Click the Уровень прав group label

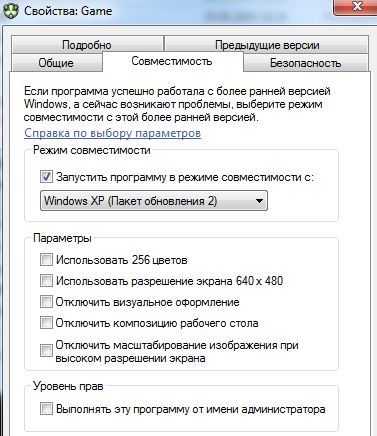tap(68, 386)
